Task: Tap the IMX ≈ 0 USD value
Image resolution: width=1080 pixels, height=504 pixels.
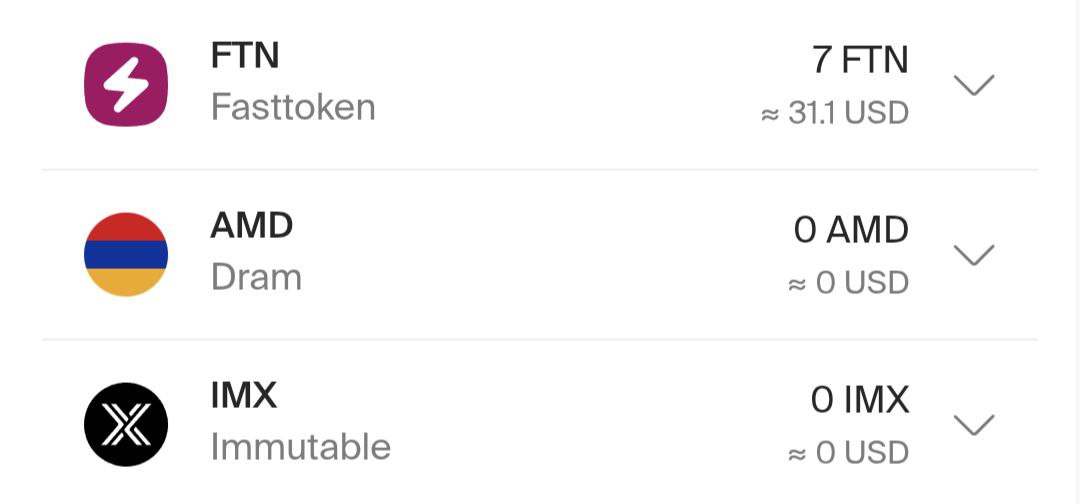Action: [849, 453]
